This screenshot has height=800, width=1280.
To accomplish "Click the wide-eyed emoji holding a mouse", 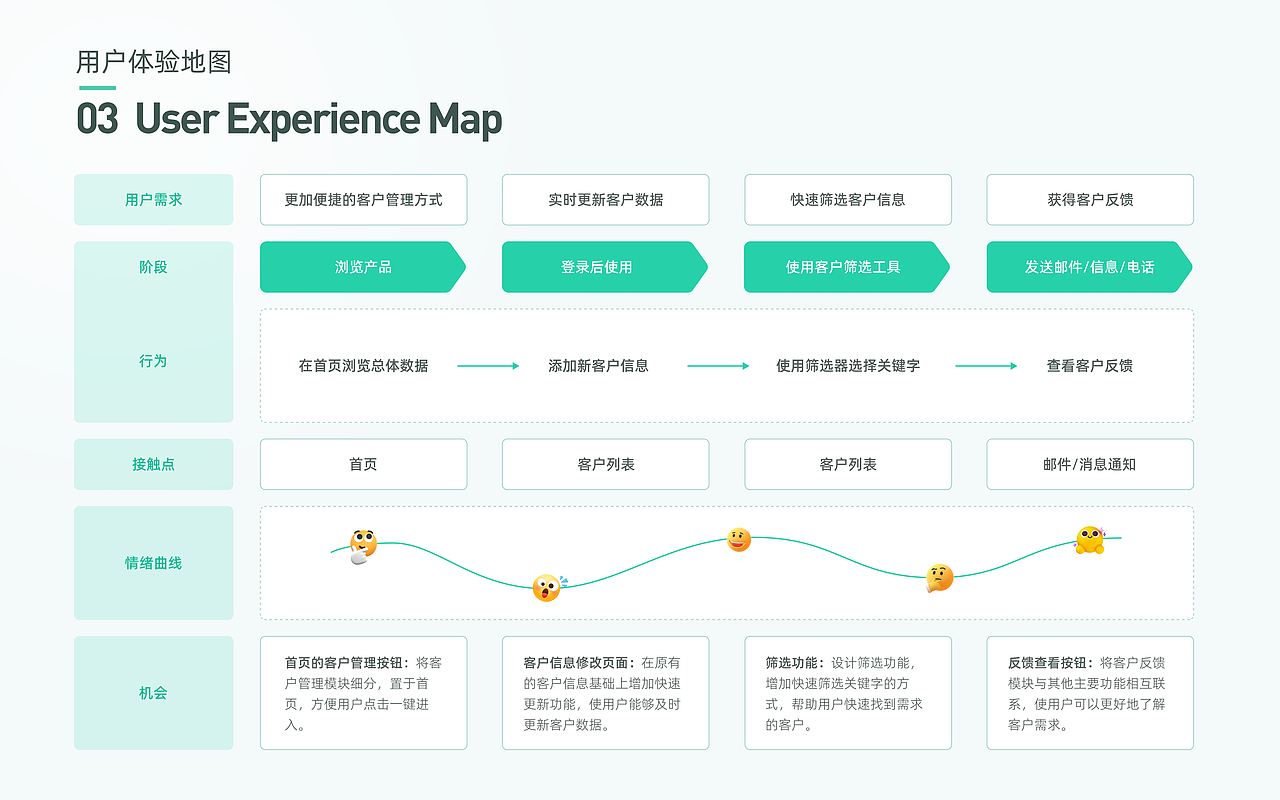I will [363, 546].
